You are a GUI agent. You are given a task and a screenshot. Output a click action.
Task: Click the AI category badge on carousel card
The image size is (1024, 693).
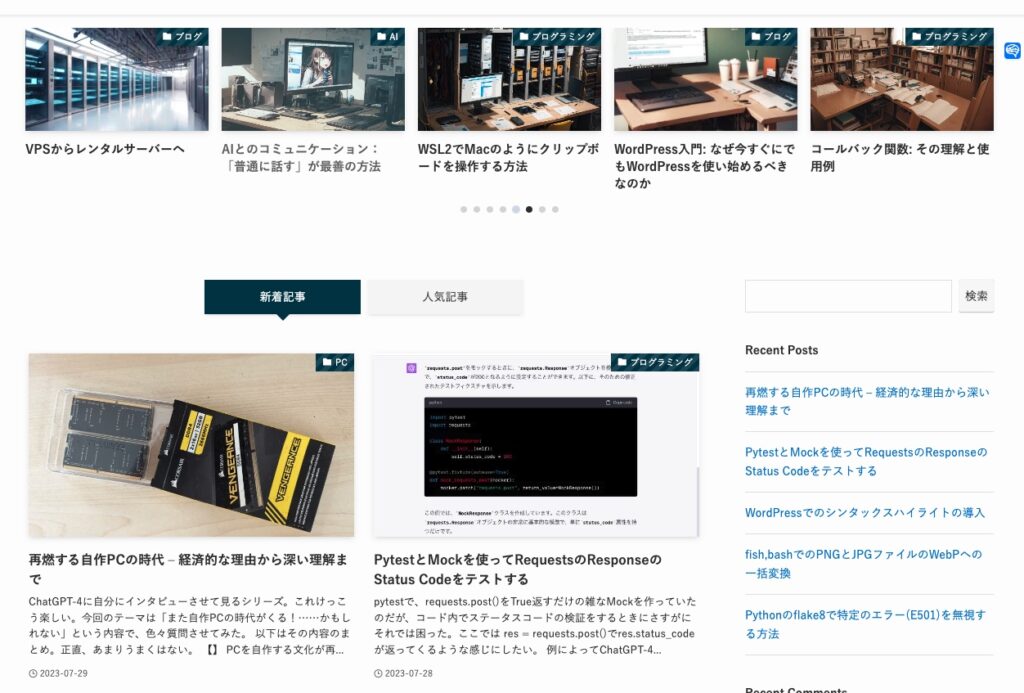pos(387,37)
